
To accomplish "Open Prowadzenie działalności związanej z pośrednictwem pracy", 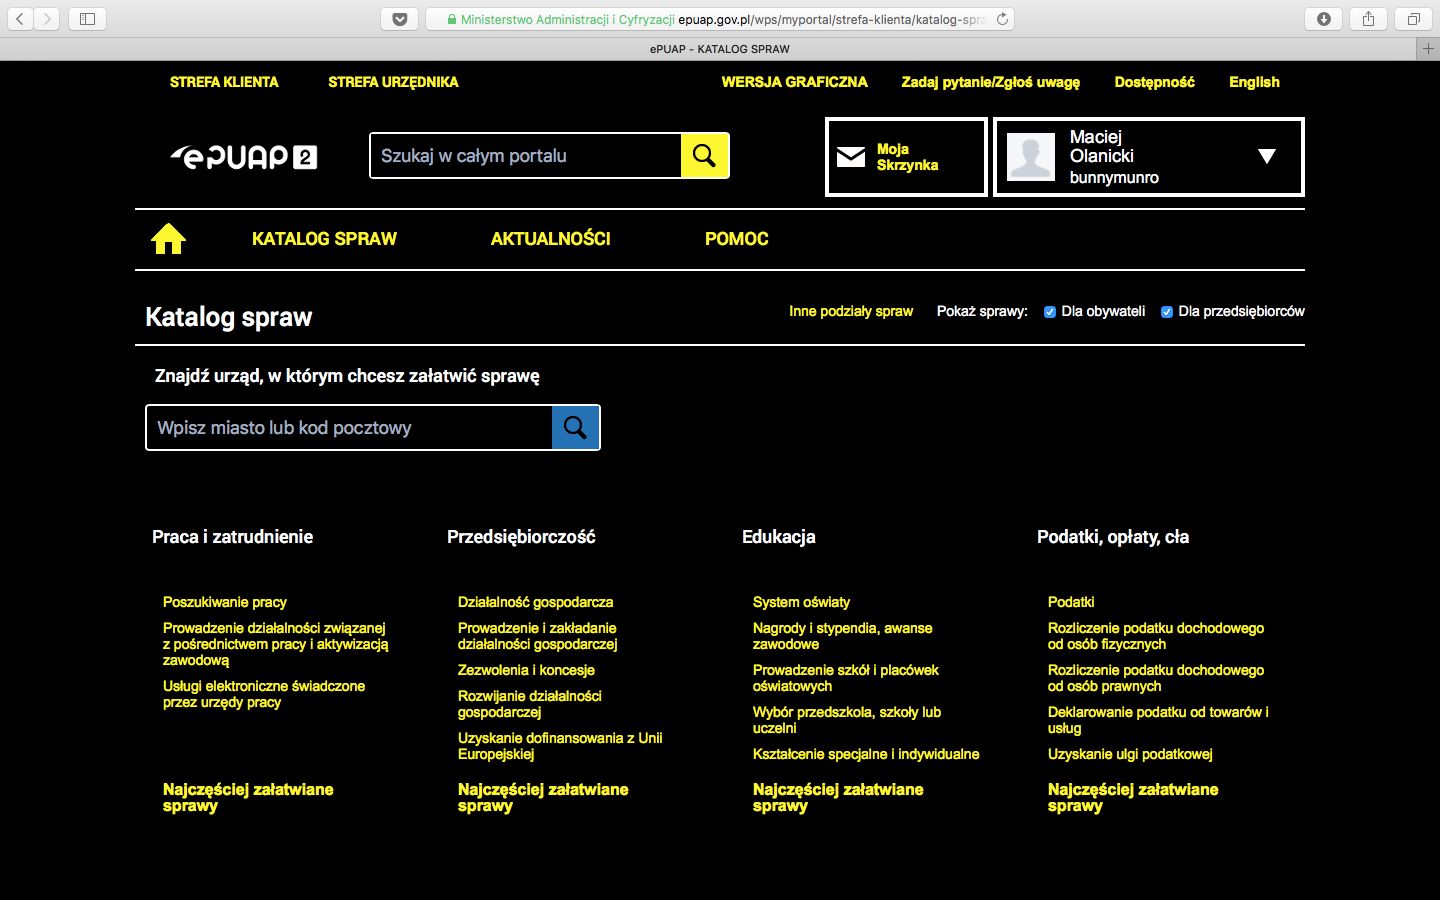I will [x=276, y=644].
